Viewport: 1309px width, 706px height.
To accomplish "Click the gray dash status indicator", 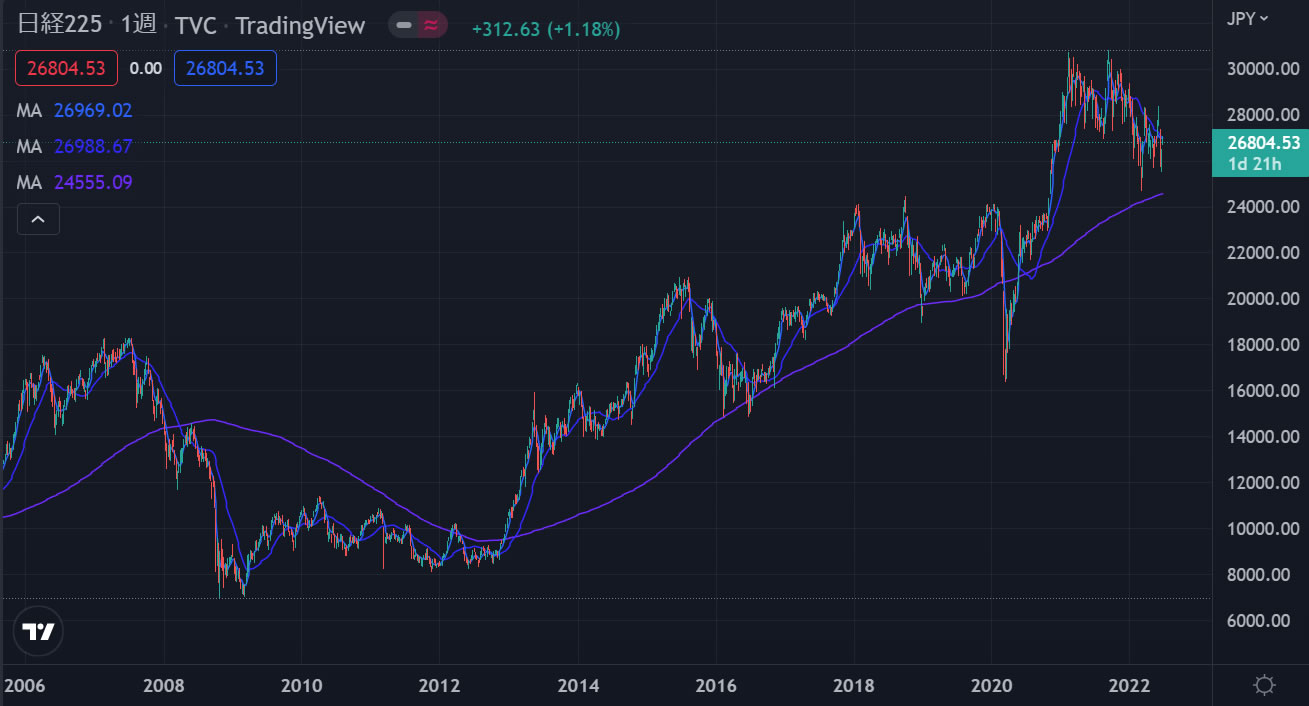I will 404,26.
